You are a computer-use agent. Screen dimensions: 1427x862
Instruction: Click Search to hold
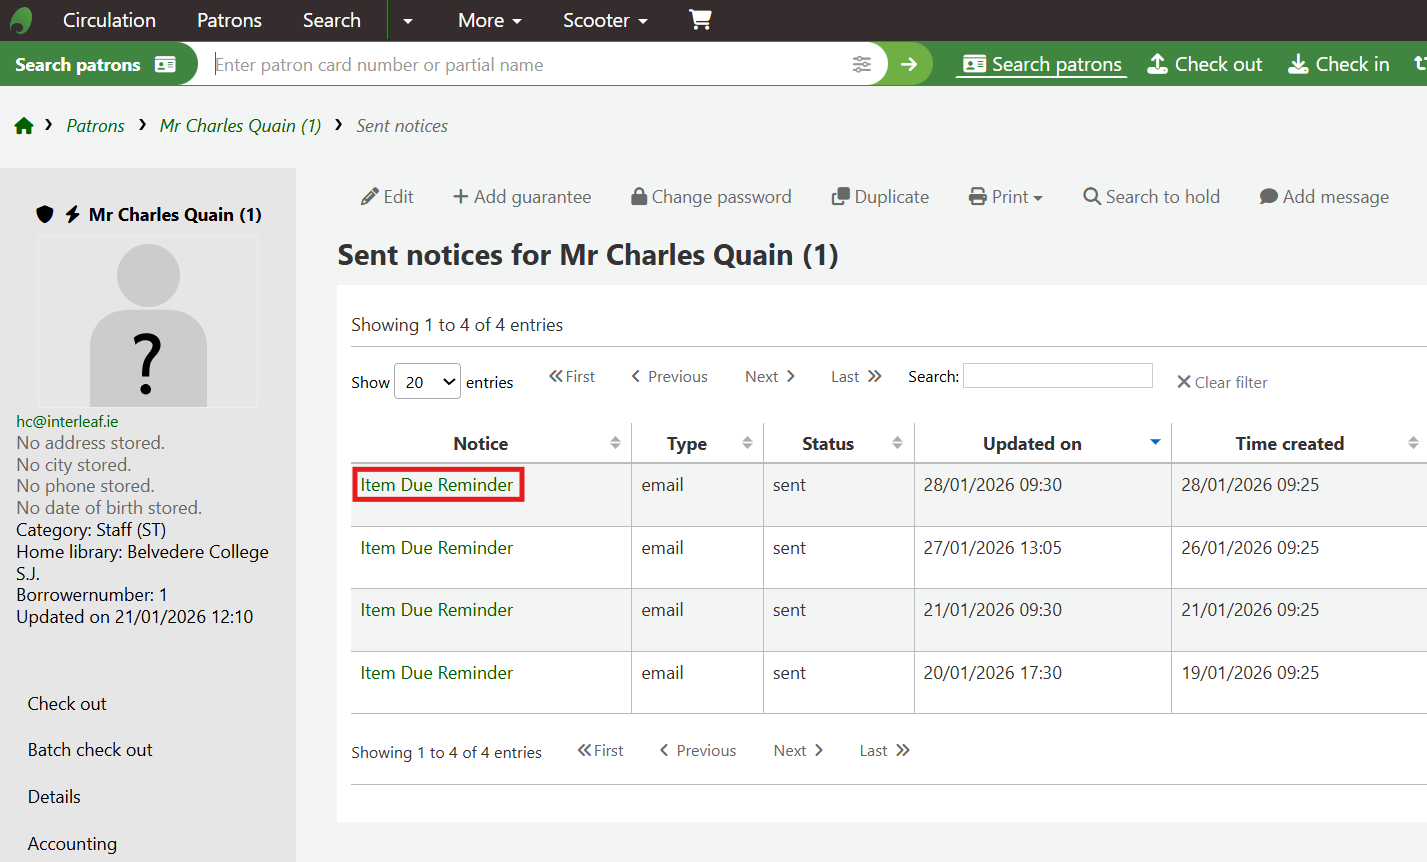[x=1151, y=197]
